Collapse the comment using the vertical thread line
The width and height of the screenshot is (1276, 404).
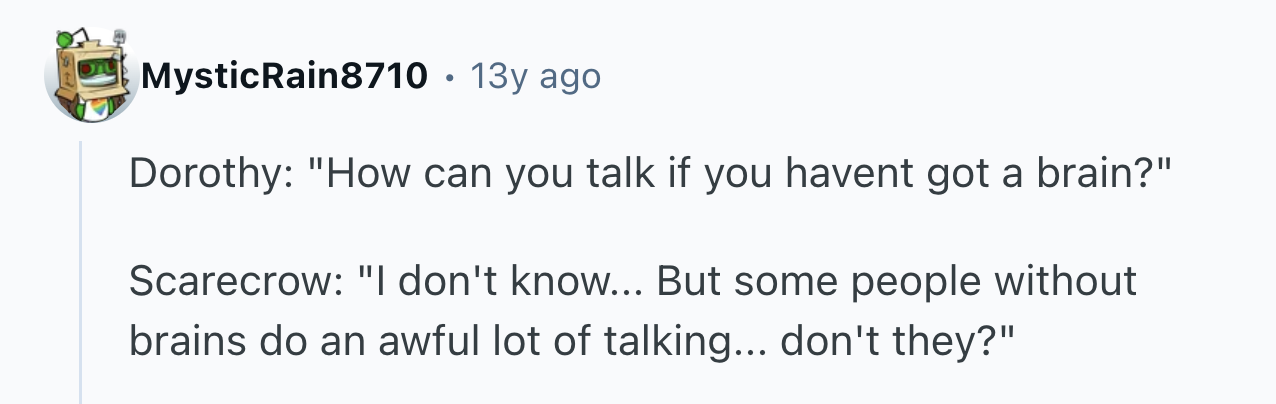tap(82, 272)
